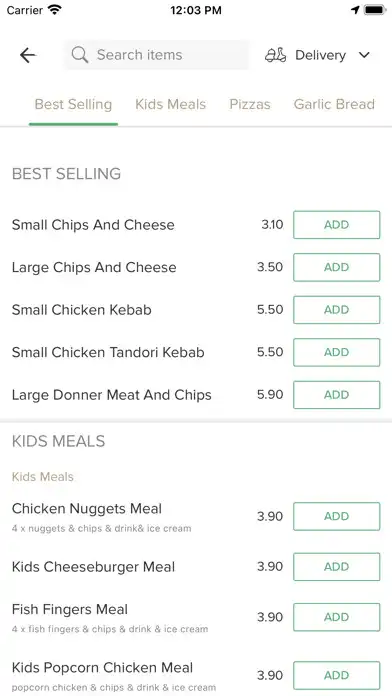Switch to the Kids Meals tab
Viewport: 392px width, 696px height.
click(170, 104)
